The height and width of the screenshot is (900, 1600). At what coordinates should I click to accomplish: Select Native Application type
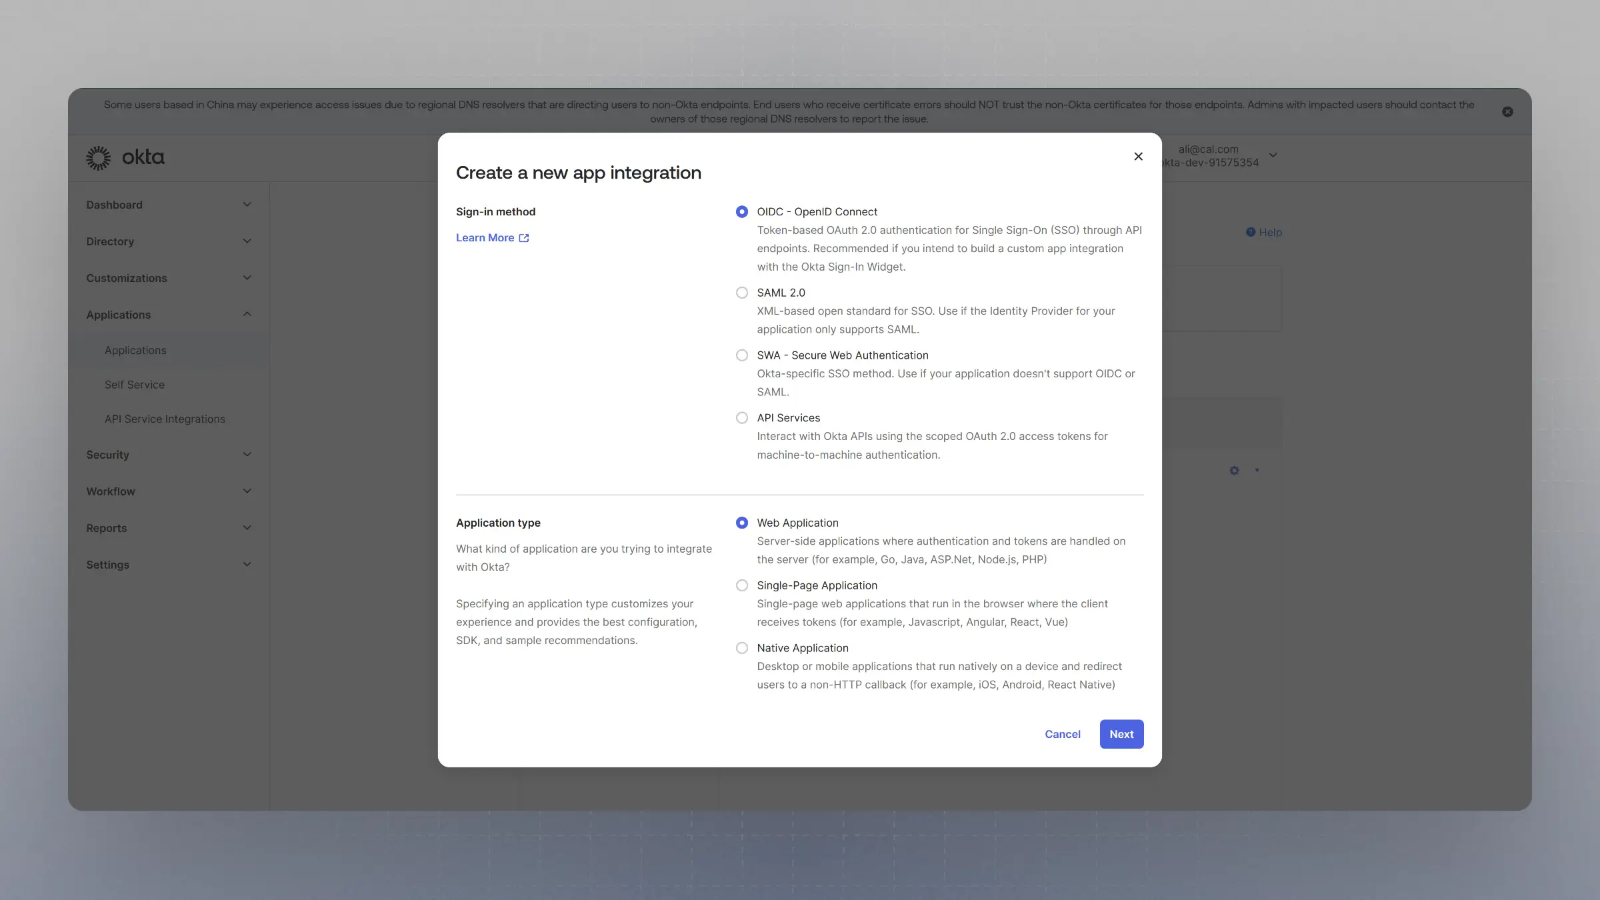tap(742, 648)
